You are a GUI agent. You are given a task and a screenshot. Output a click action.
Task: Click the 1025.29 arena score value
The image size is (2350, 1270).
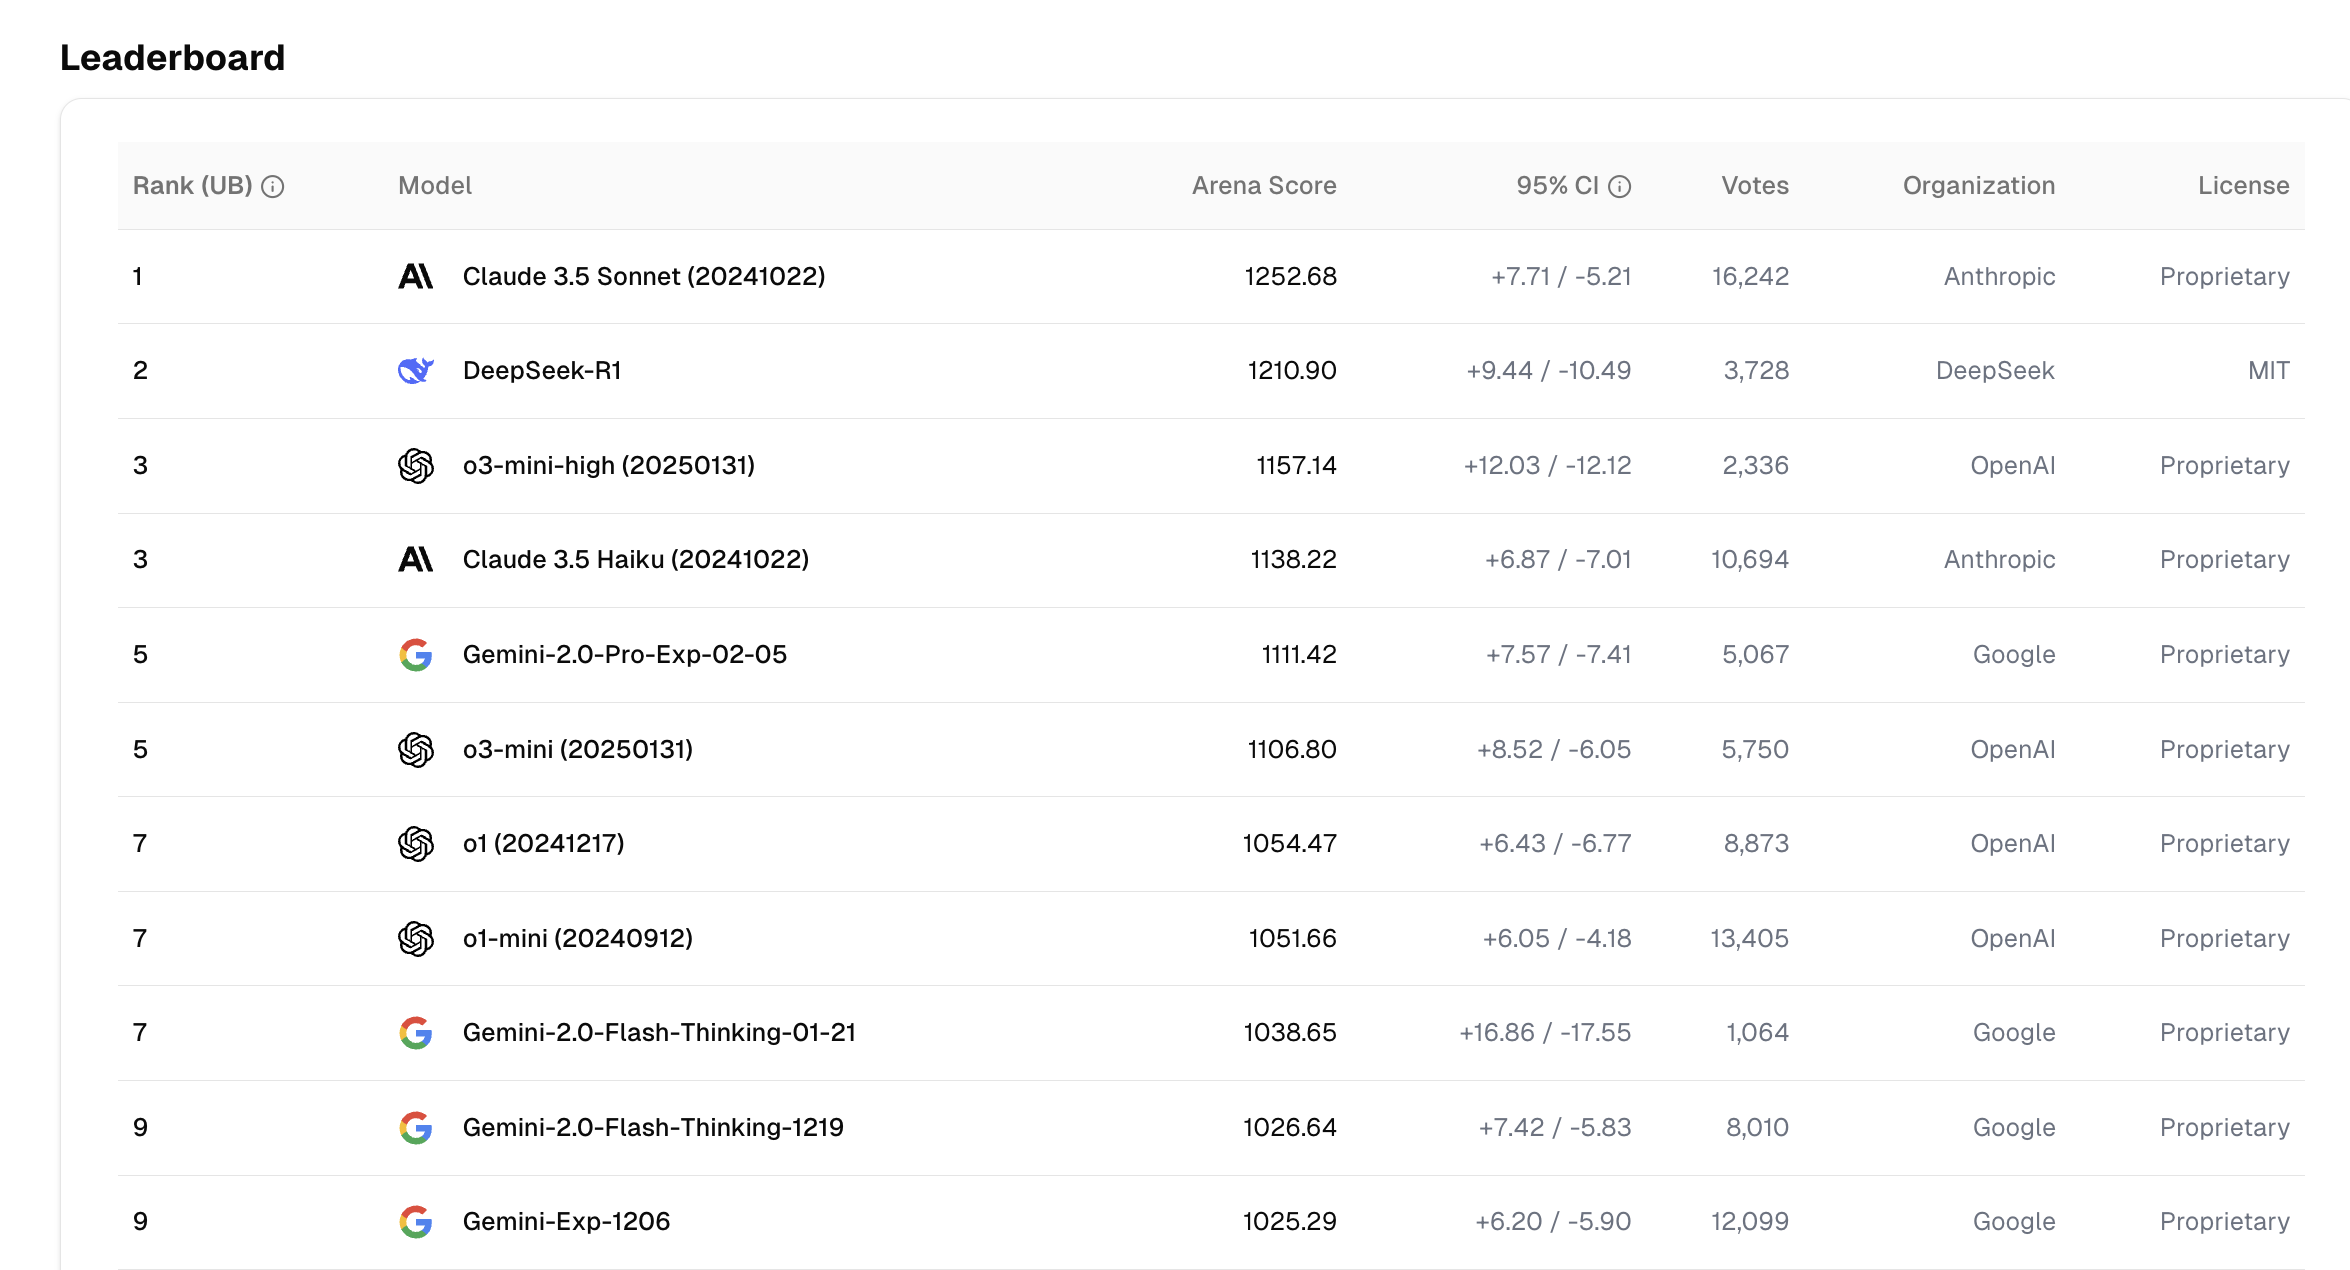tap(1289, 1222)
